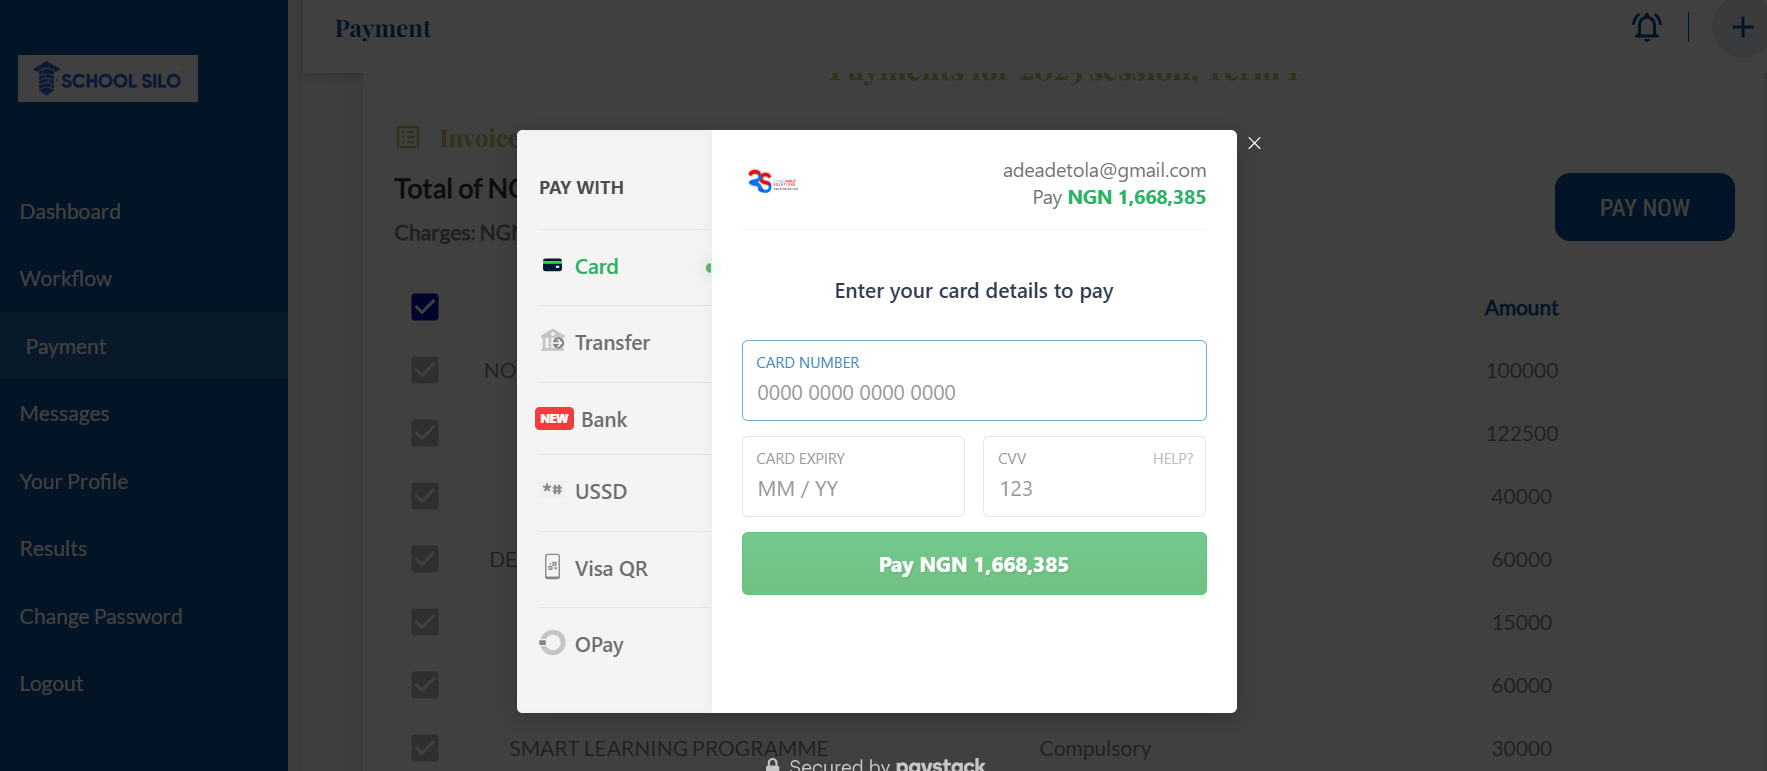Select Logout from the sidebar

51,684
